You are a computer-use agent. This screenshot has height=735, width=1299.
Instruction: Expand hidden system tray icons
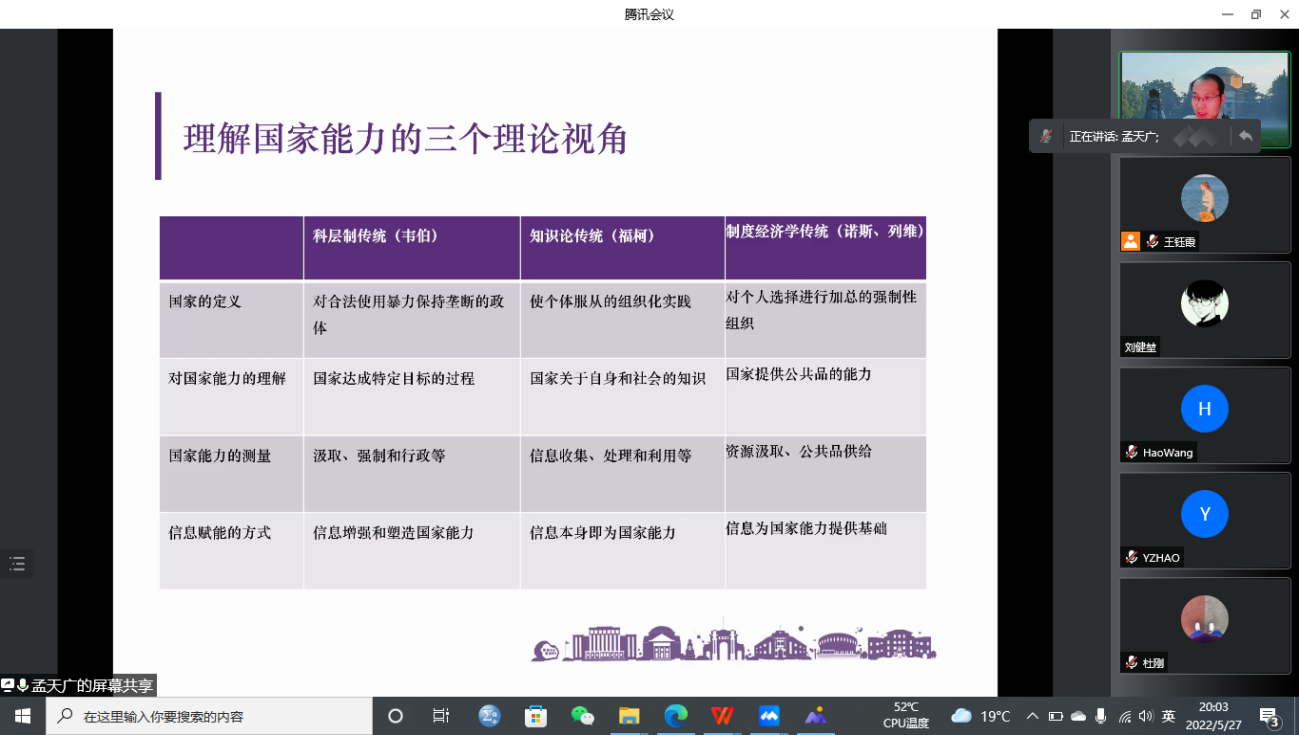[x=1032, y=716]
